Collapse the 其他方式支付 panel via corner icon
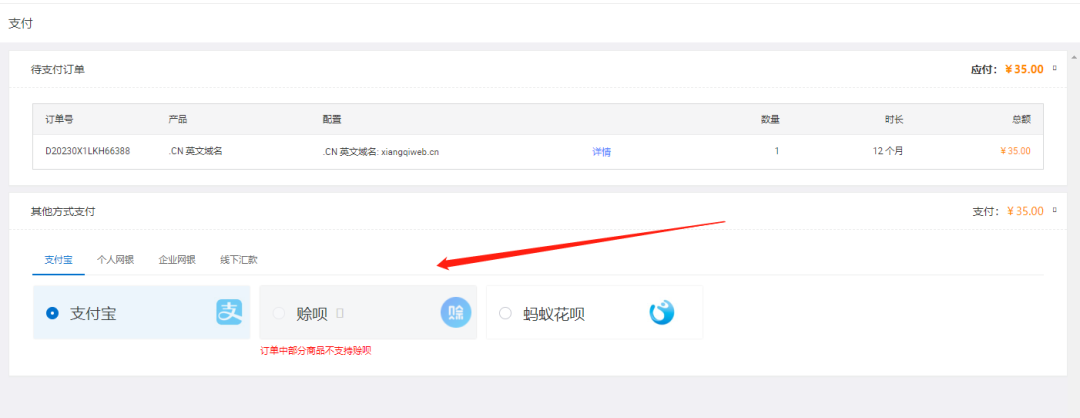 click(x=1054, y=211)
